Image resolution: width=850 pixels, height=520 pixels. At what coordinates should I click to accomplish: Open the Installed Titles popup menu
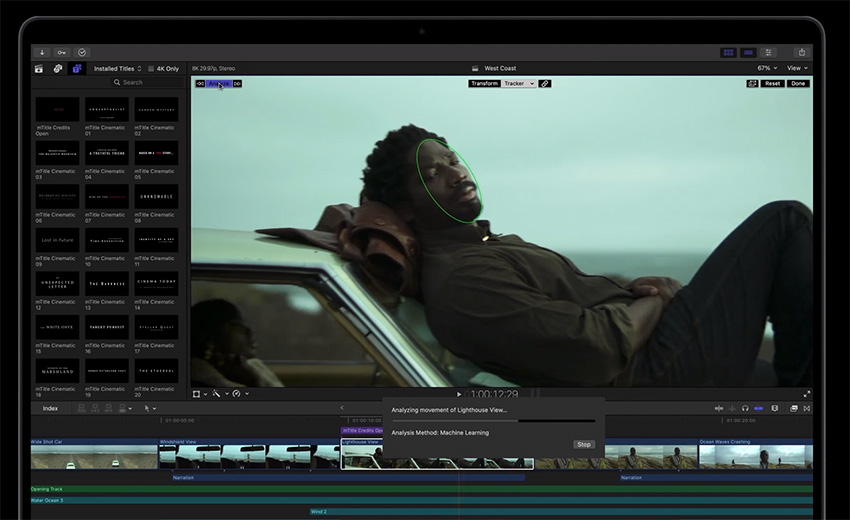tap(118, 69)
